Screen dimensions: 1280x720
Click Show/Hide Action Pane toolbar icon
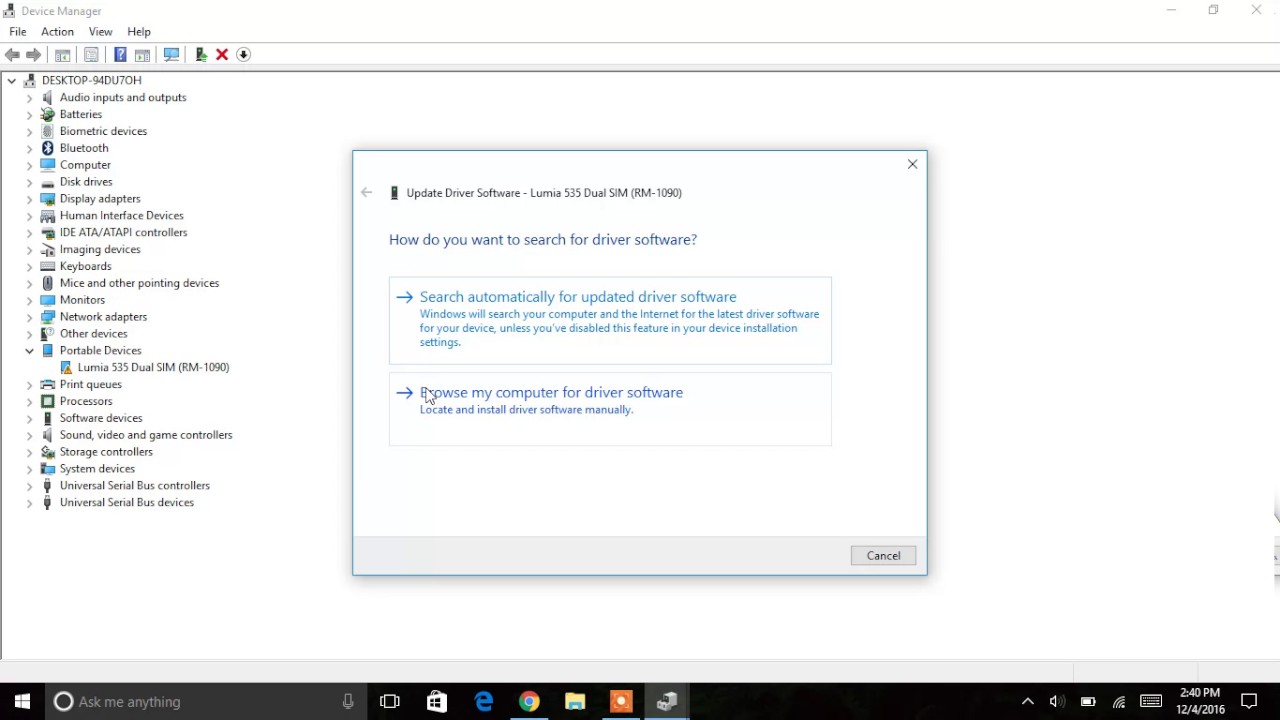(142, 55)
